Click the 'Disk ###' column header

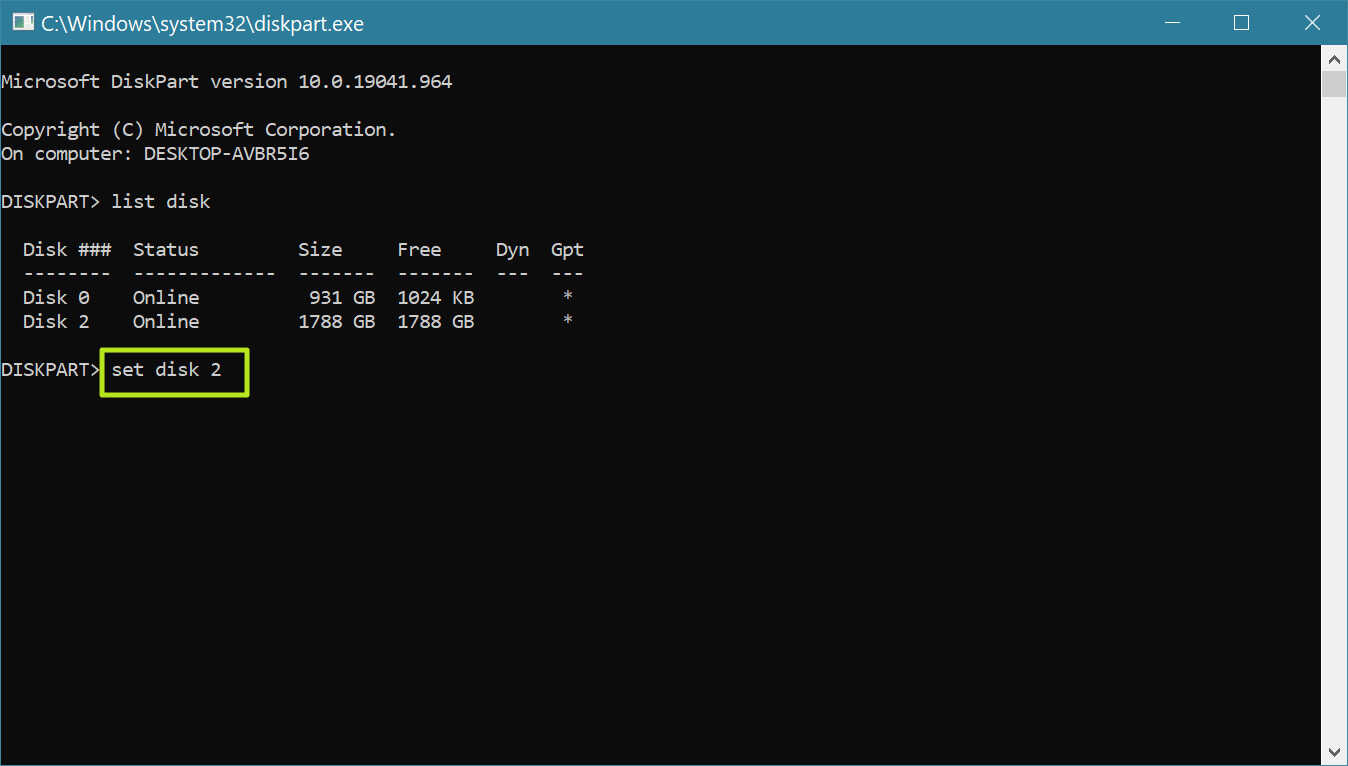coord(67,250)
